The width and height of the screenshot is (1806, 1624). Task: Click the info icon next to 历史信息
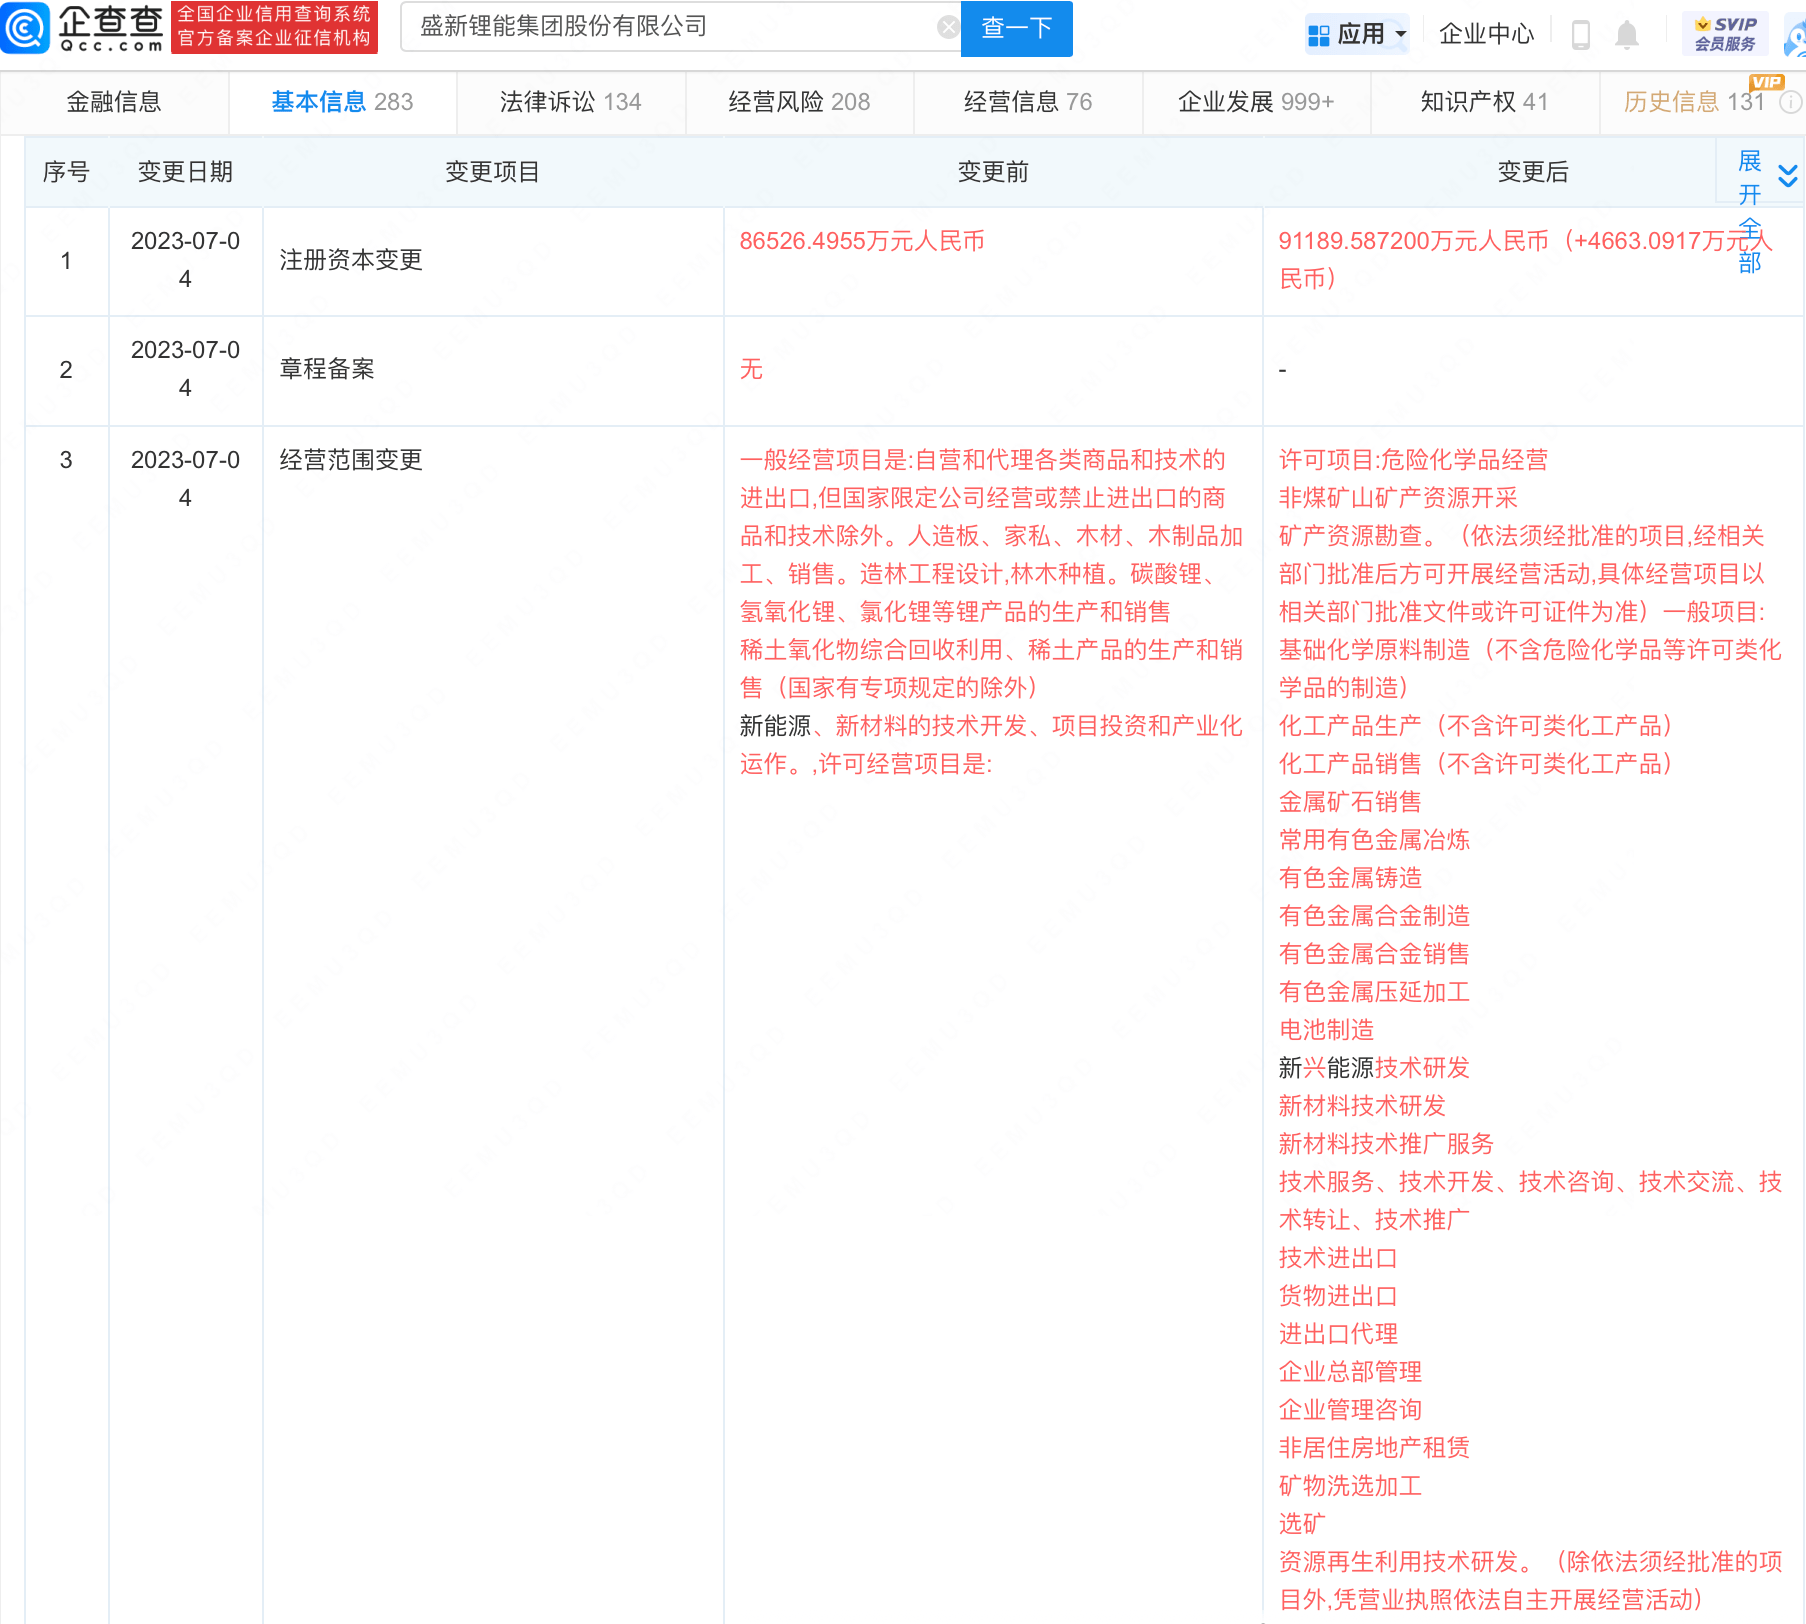click(1792, 102)
